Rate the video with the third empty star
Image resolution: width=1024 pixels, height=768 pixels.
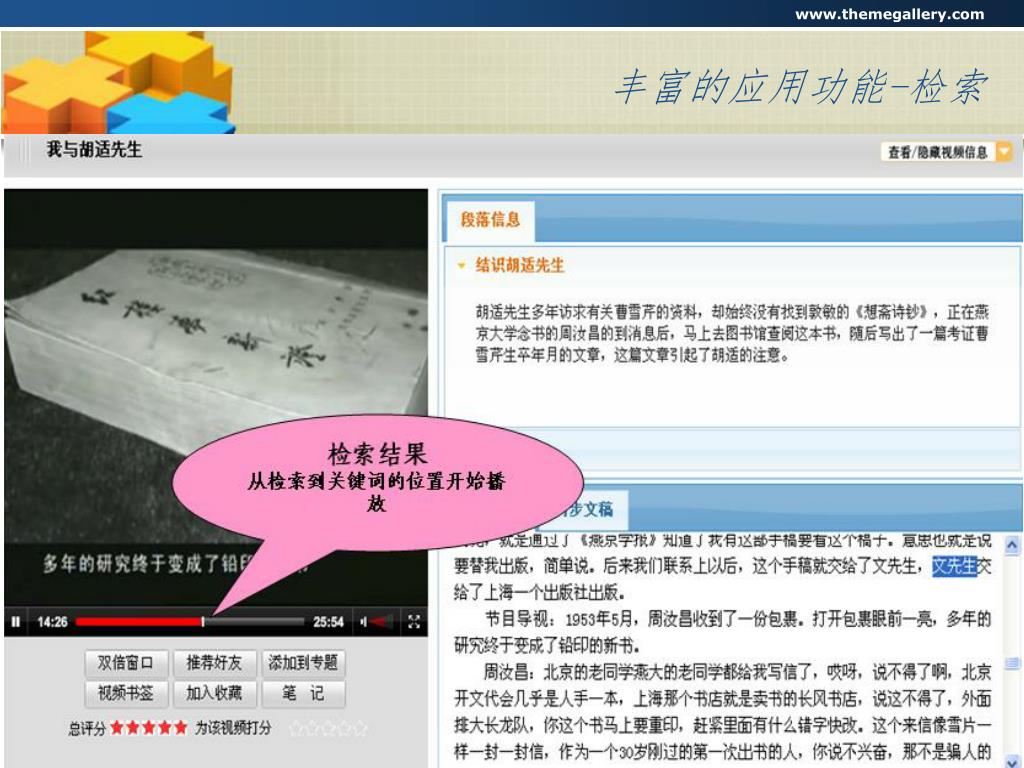pos(328,728)
